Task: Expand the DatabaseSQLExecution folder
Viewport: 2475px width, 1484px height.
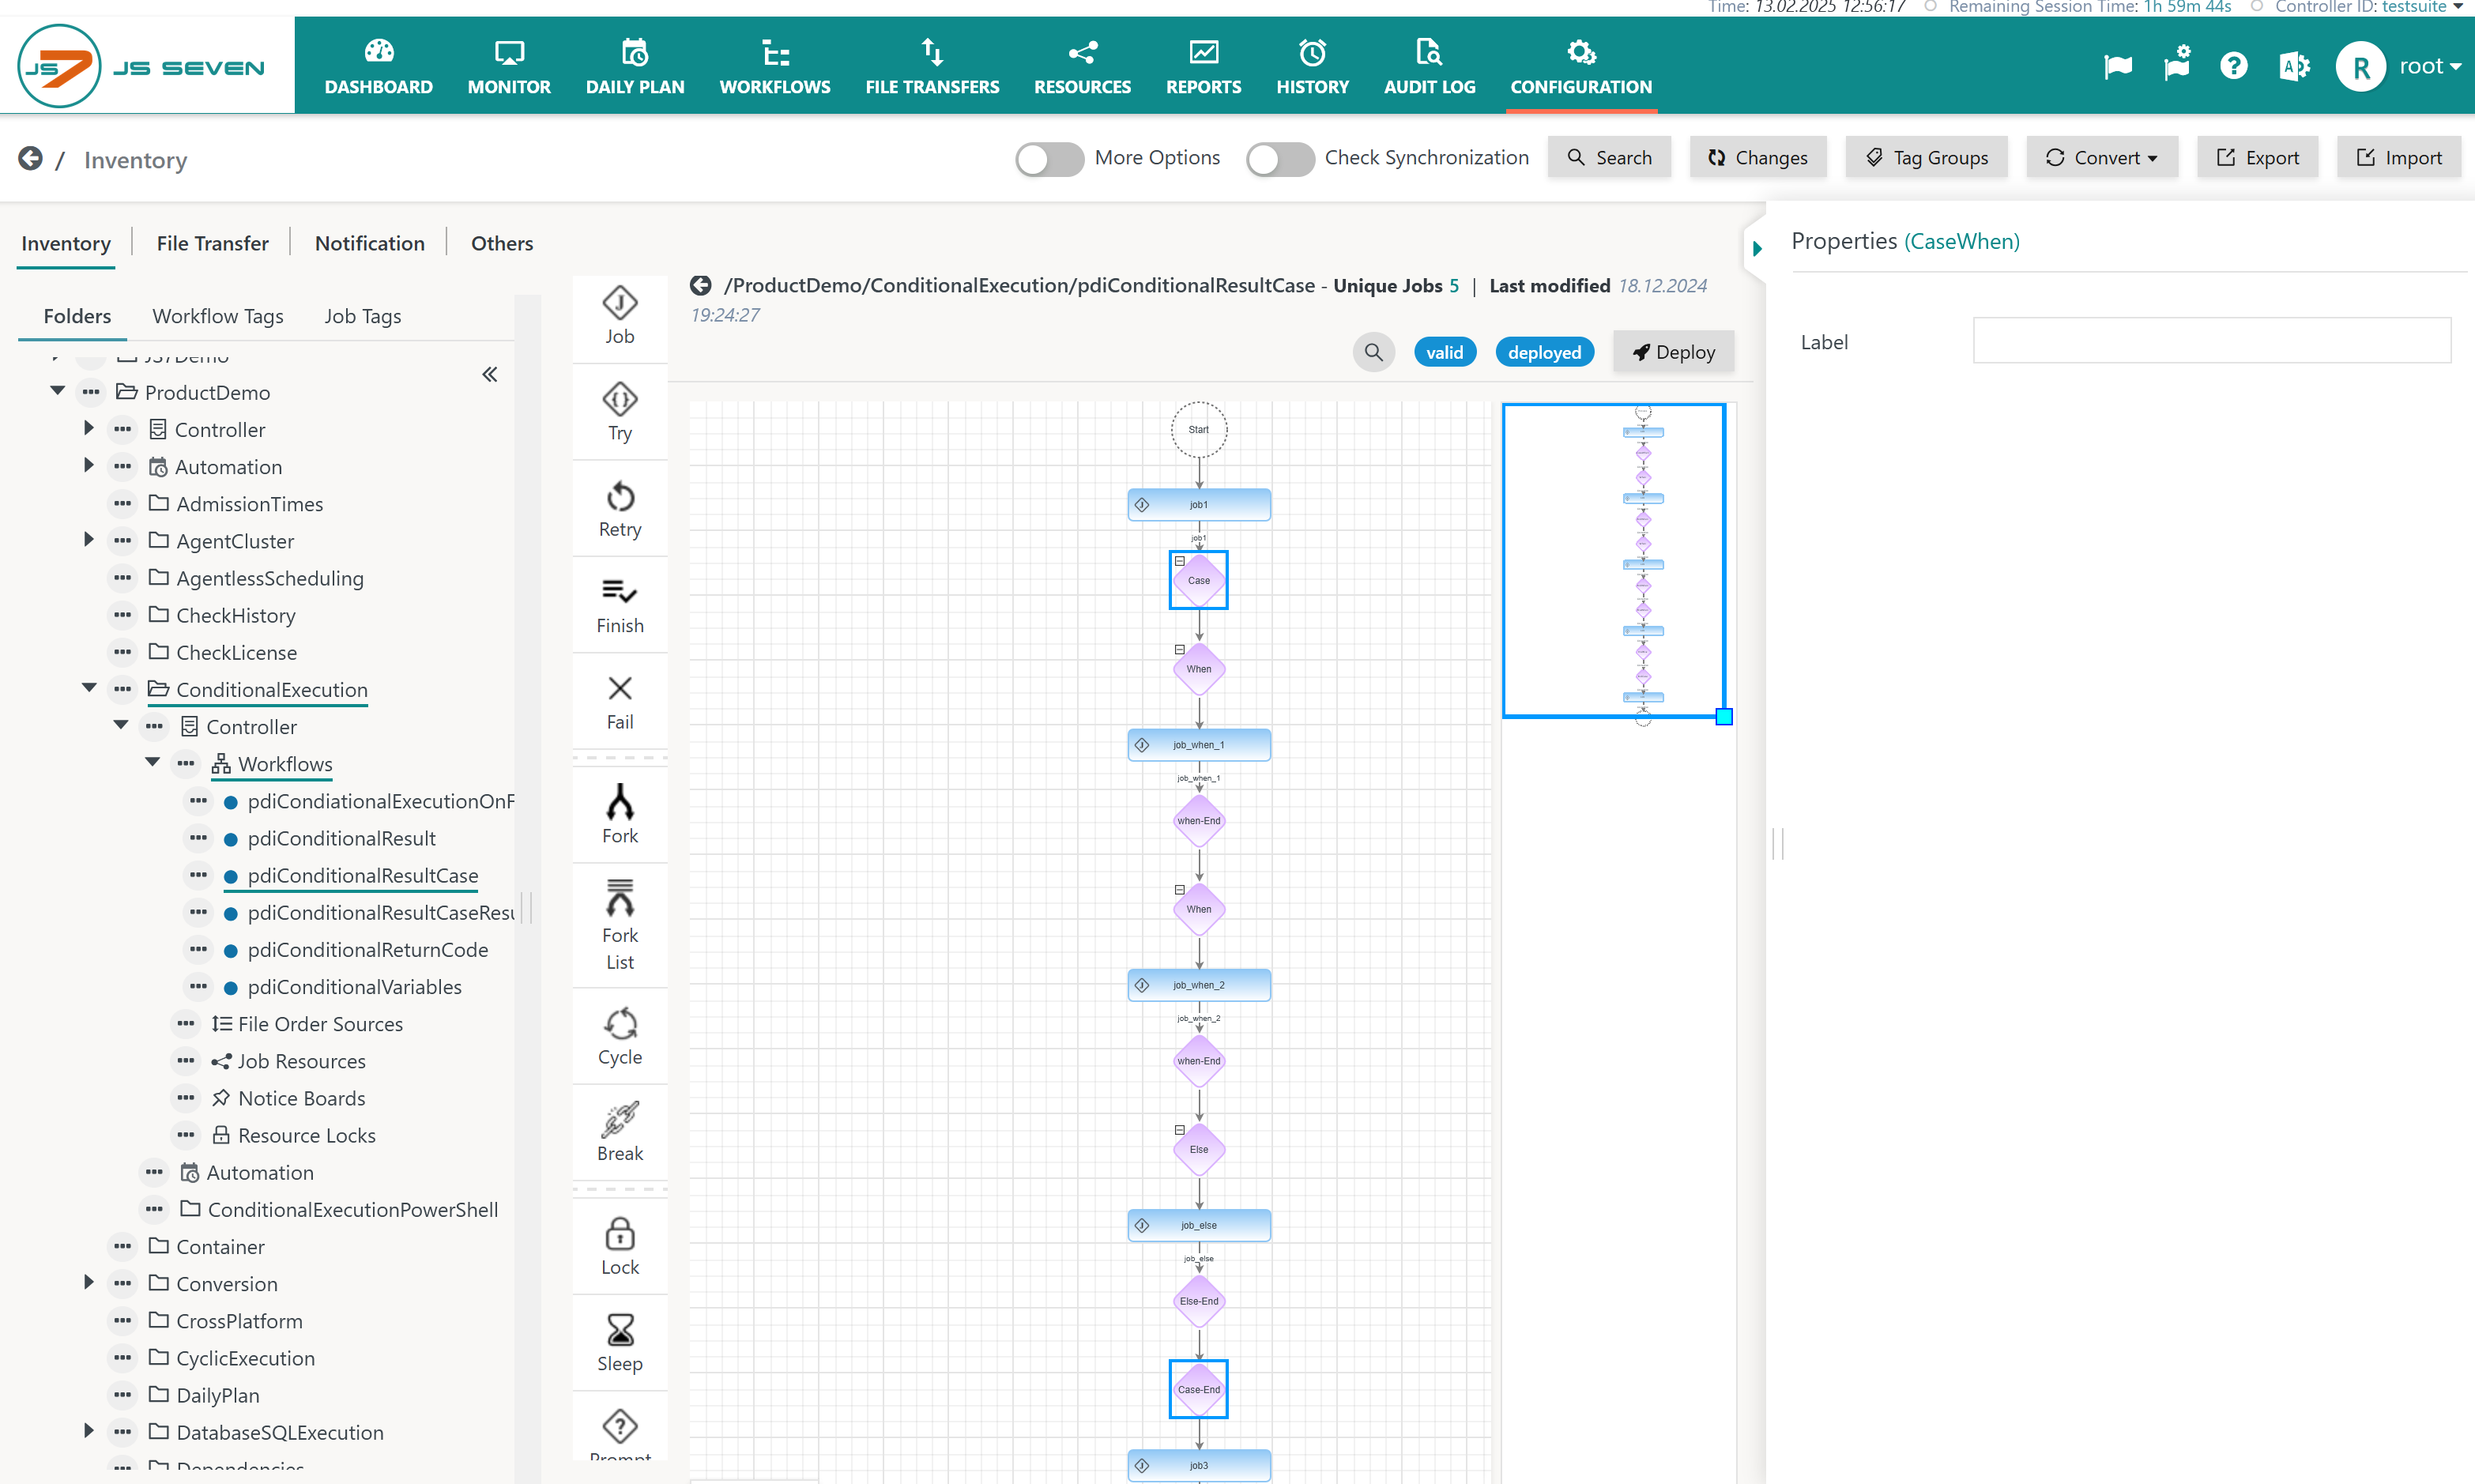Action: tap(88, 1431)
